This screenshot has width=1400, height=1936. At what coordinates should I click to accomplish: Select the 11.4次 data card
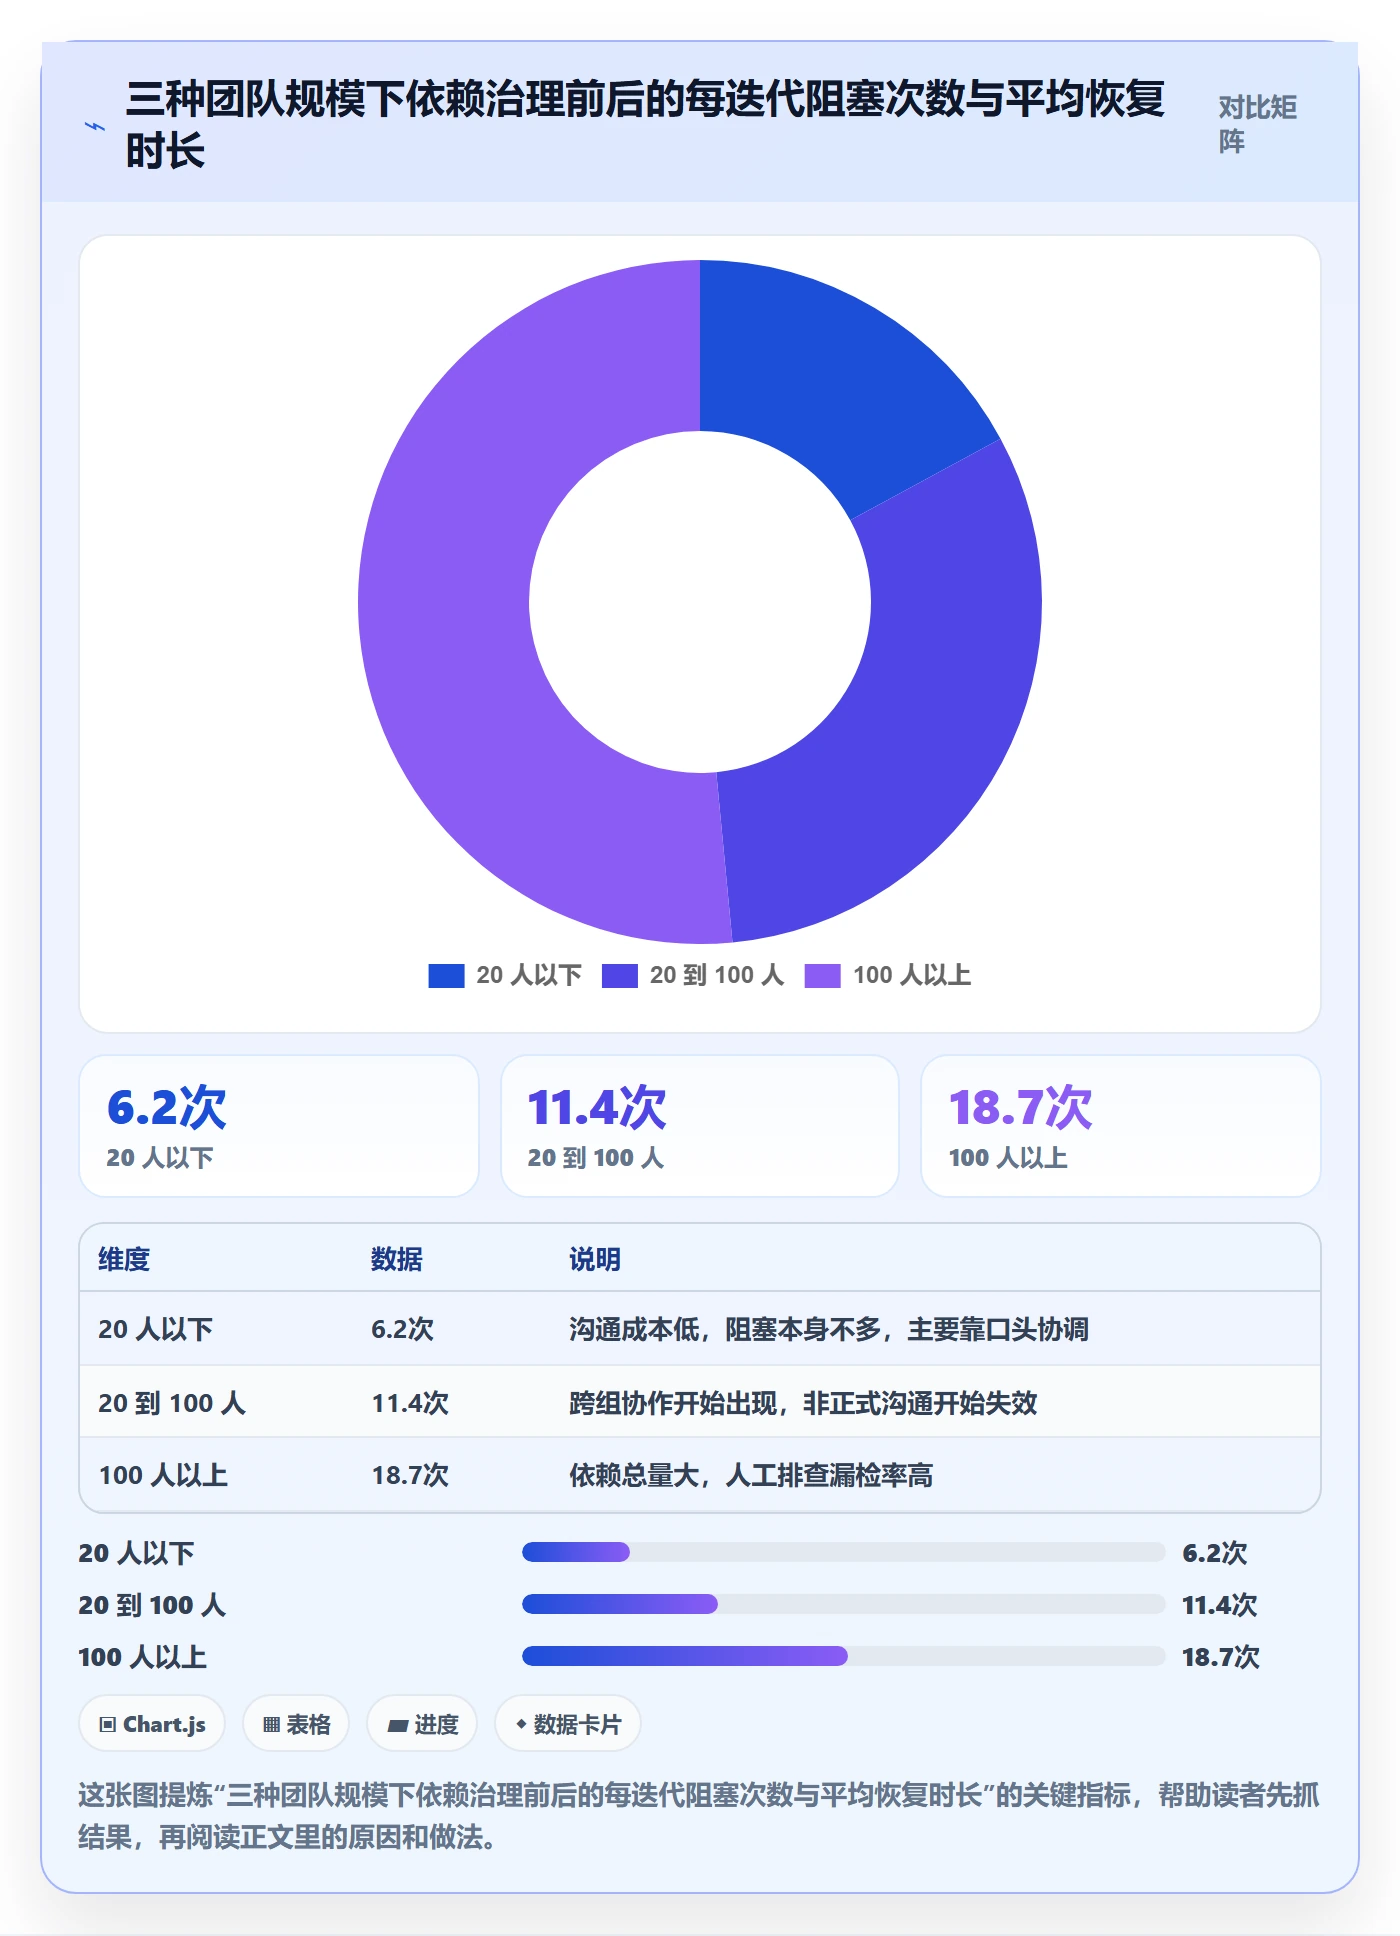tap(700, 1126)
